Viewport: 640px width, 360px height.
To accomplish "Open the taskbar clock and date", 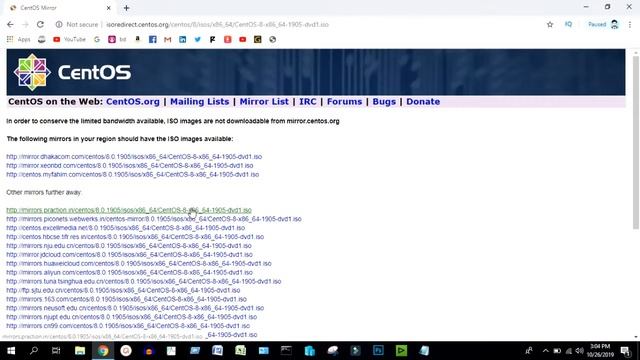I will (x=600, y=351).
